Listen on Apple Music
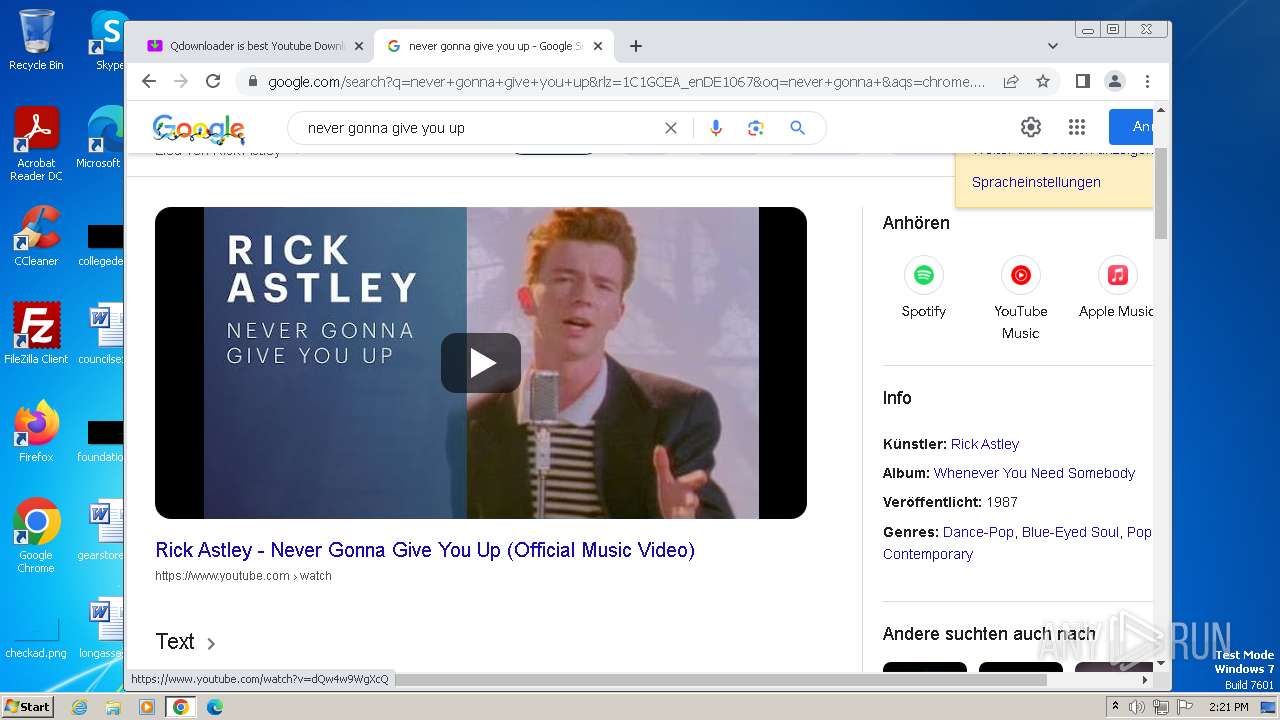This screenshot has width=1280, height=720. pos(1116,288)
